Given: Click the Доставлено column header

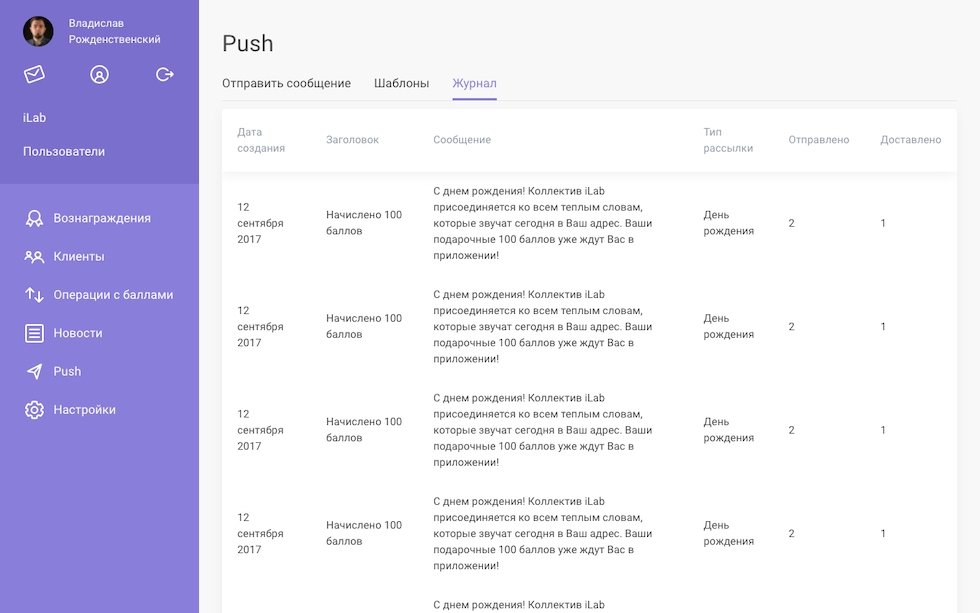Looking at the screenshot, I should point(910,140).
